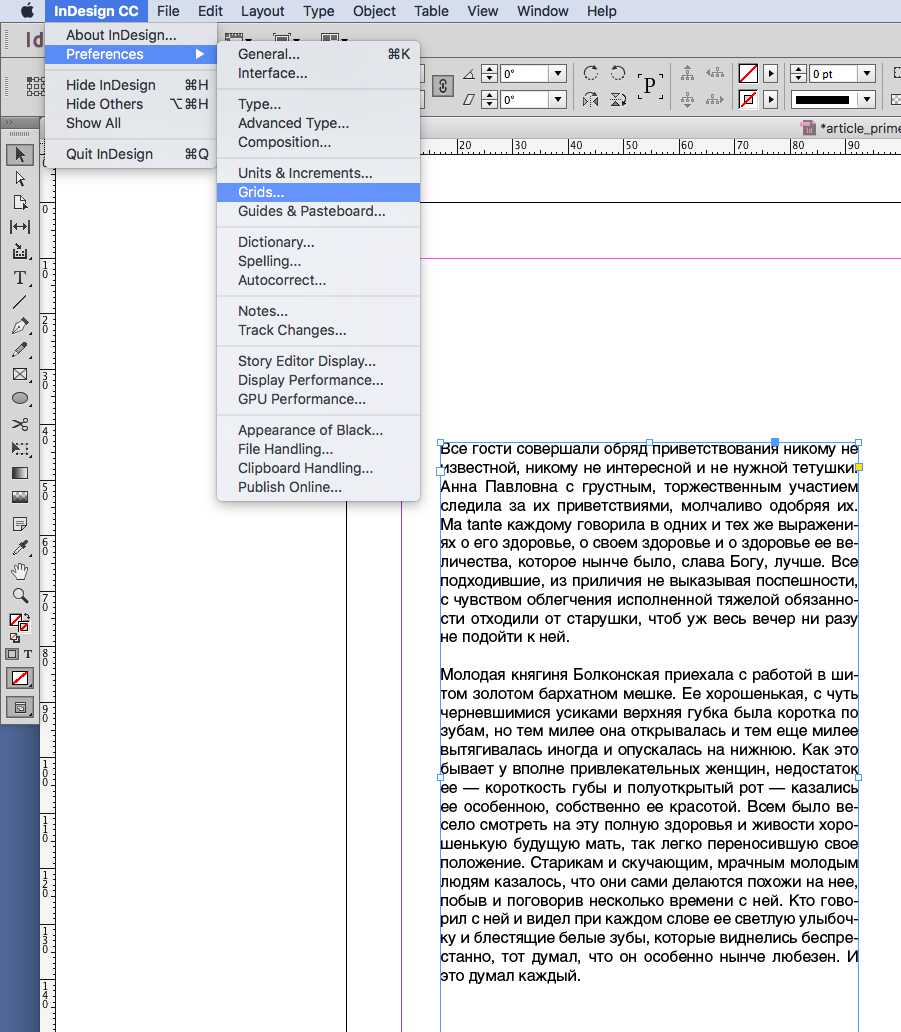Pick the Scissors tool
The height and width of the screenshot is (1032, 901).
click(20, 424)
